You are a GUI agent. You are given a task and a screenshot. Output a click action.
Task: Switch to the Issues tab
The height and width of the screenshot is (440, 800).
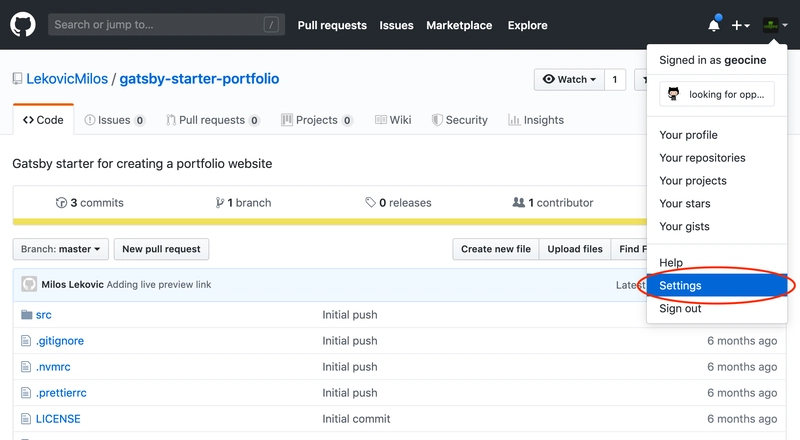pyautogui.click(x=115, y=120)
